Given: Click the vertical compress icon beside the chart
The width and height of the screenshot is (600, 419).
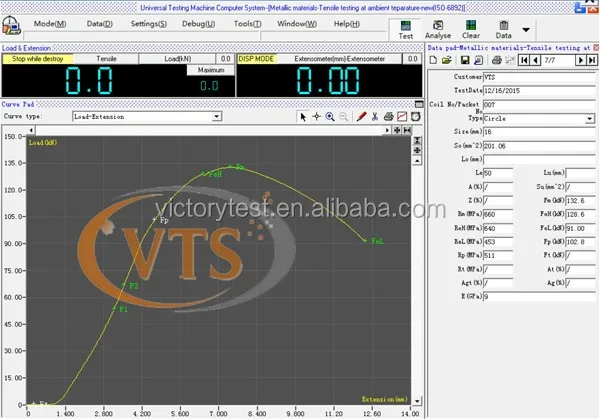Looking at the screenshot, I should click(417, 140).
